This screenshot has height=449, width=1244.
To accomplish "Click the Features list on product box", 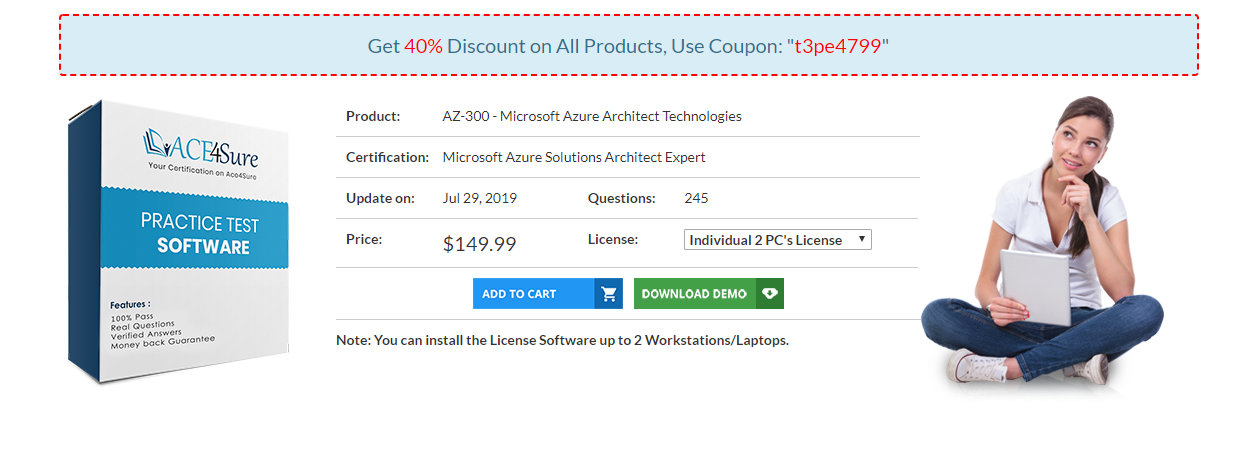I will (160, 324).
